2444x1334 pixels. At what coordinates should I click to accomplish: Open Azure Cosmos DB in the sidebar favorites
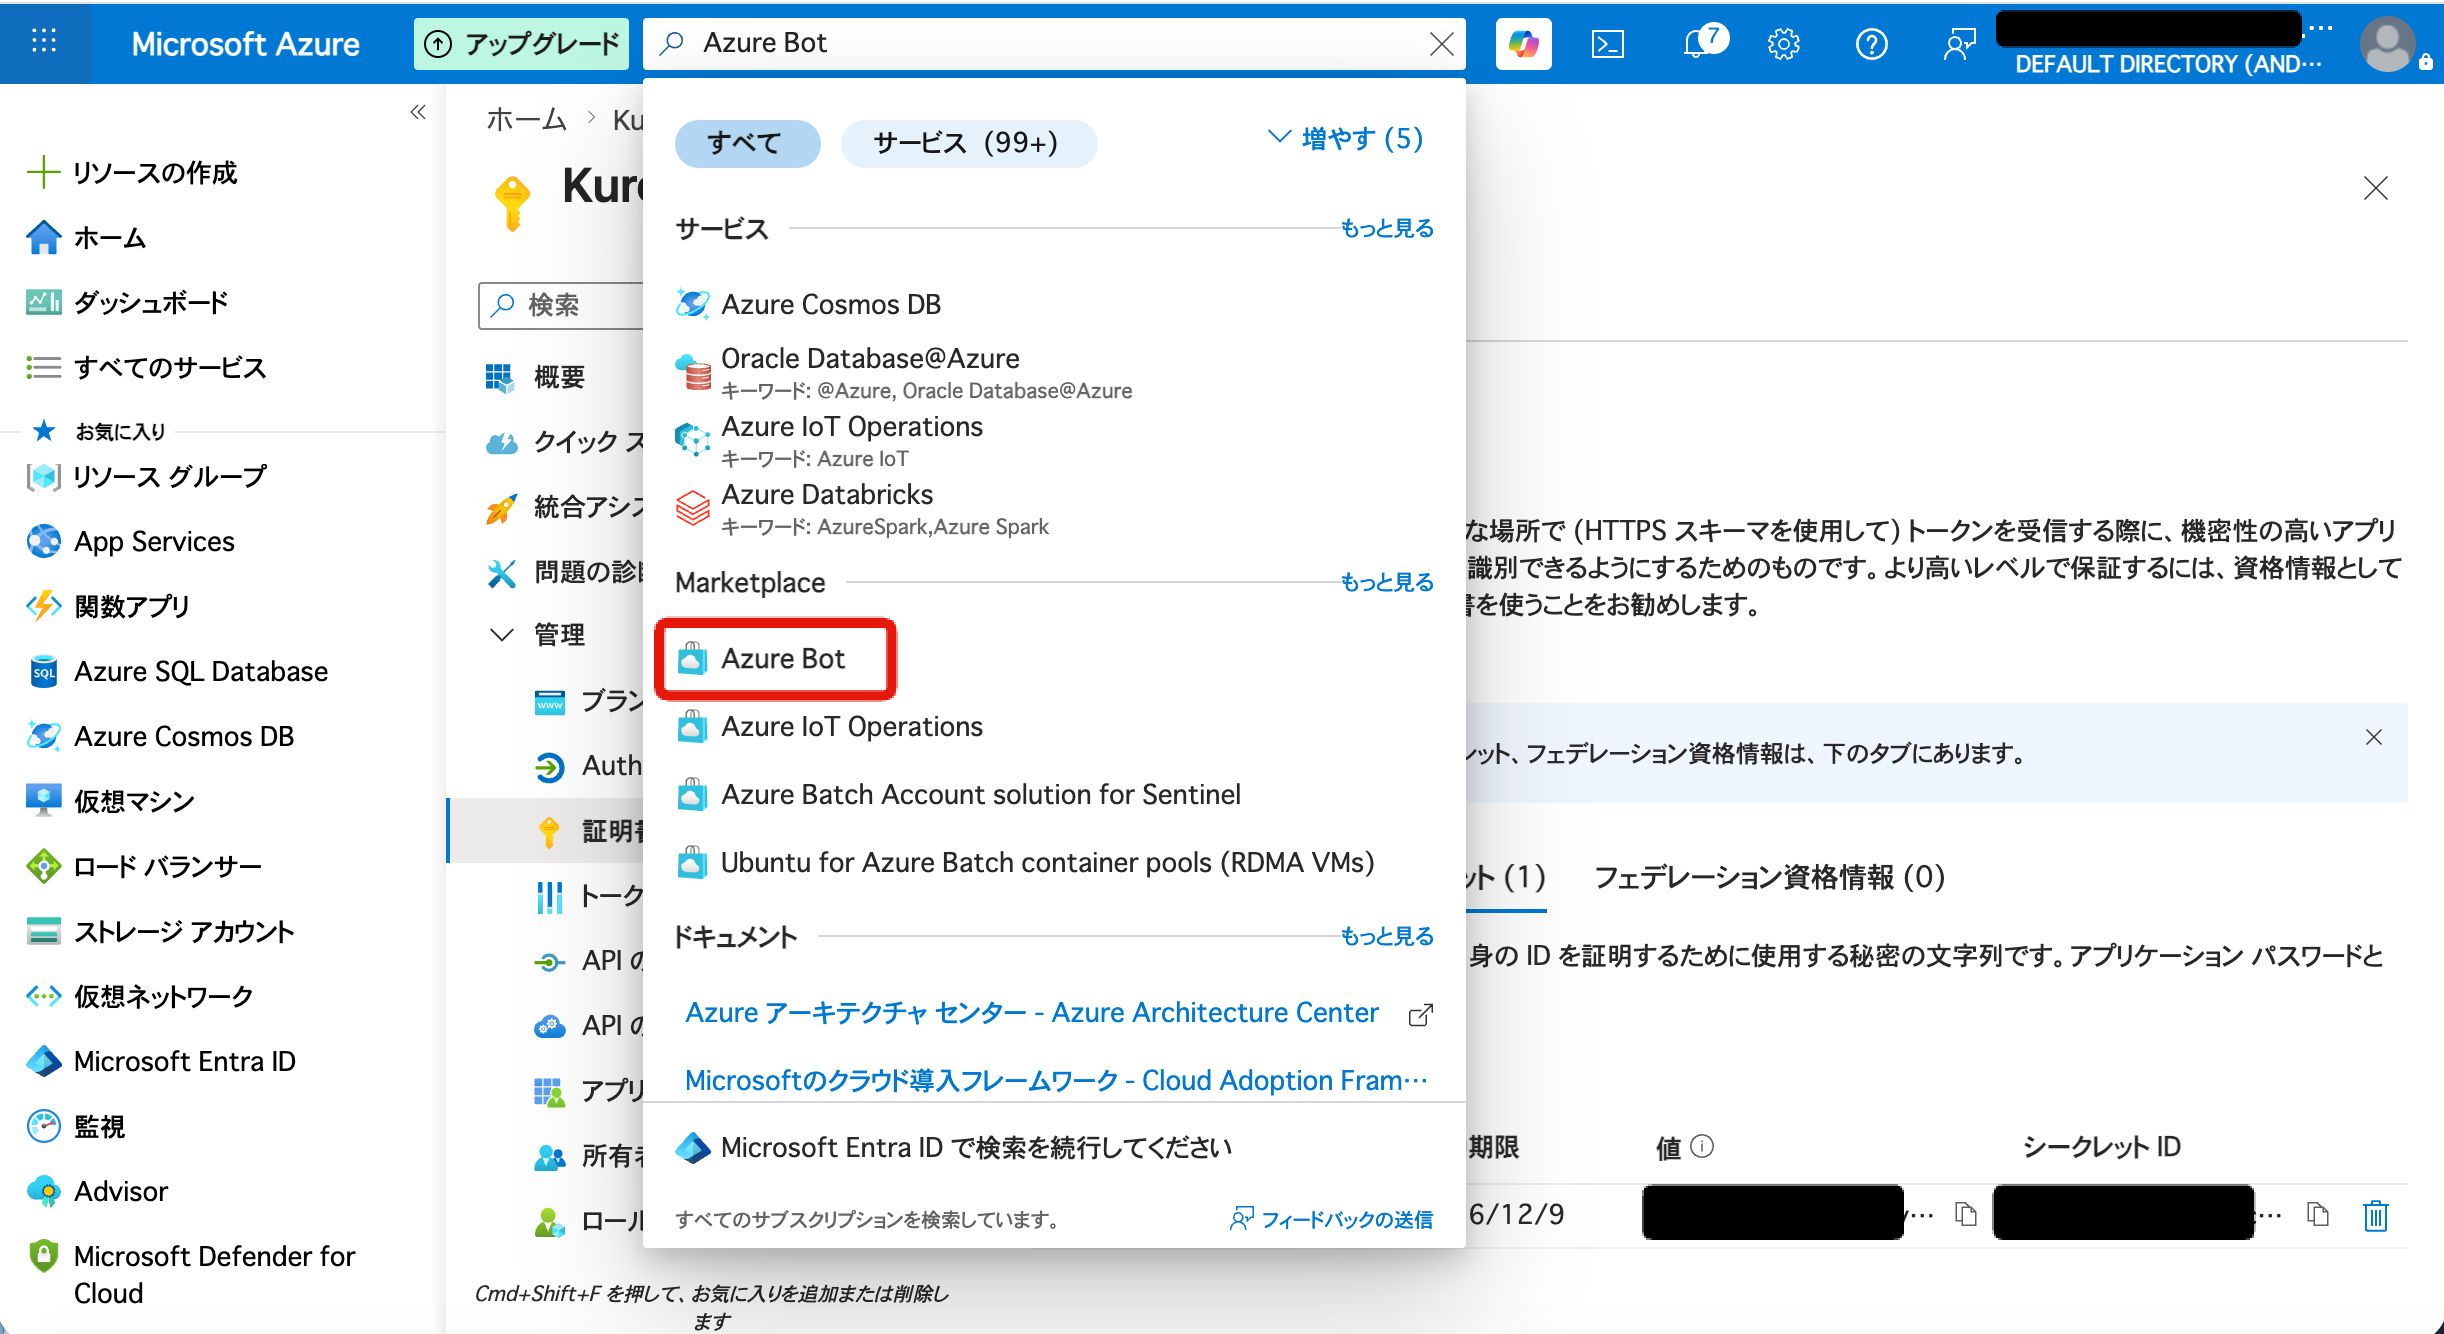[161, 736]
